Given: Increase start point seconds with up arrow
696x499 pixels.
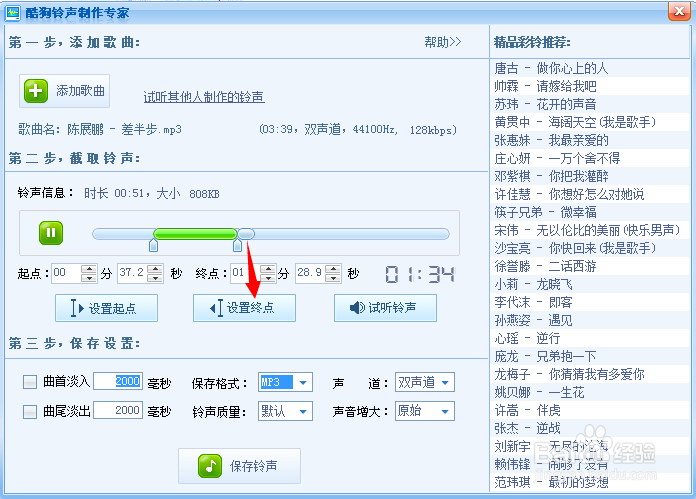Looking at the screenshot, I should point(155,269).
